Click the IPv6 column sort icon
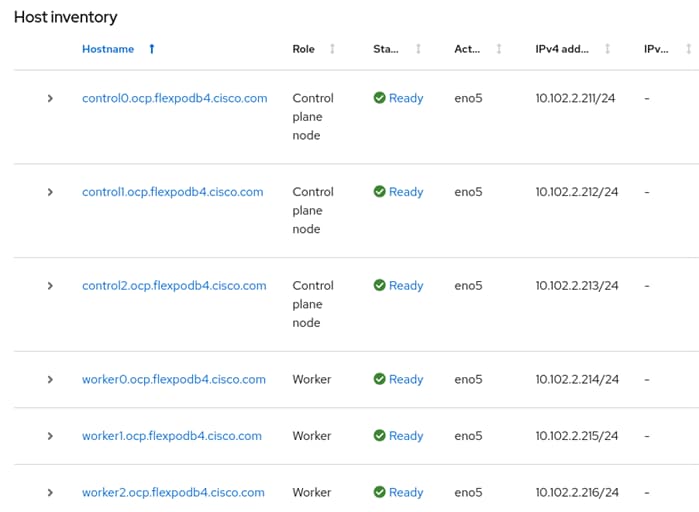Viewport: 699px width, 512px height. click(x=689, y=49)
